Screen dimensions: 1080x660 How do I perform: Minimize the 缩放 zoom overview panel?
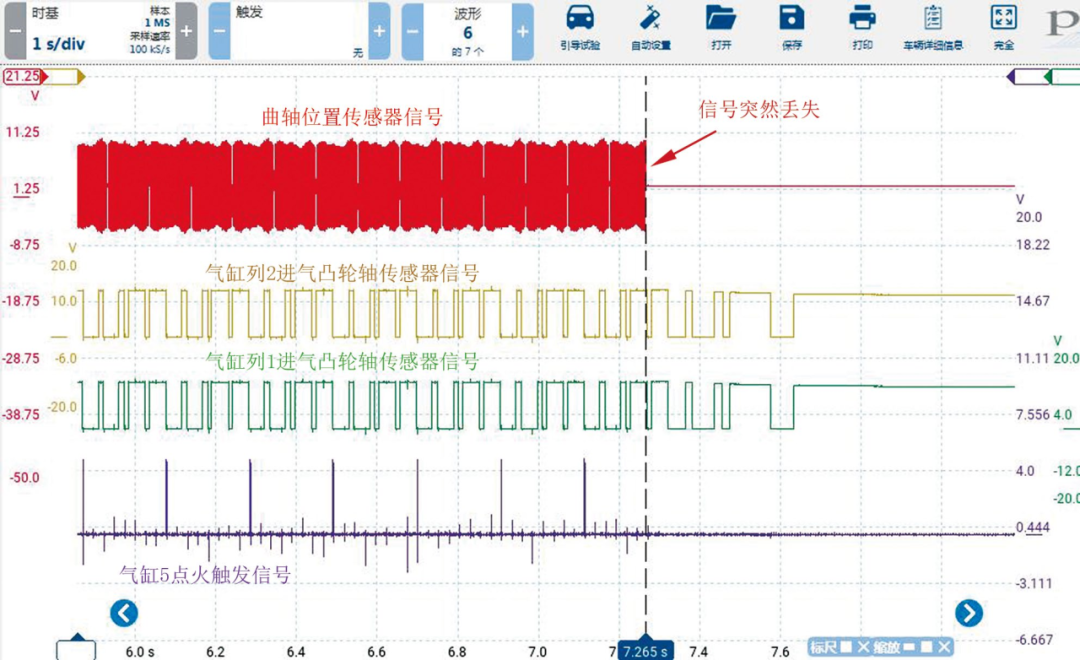(909, 647)
